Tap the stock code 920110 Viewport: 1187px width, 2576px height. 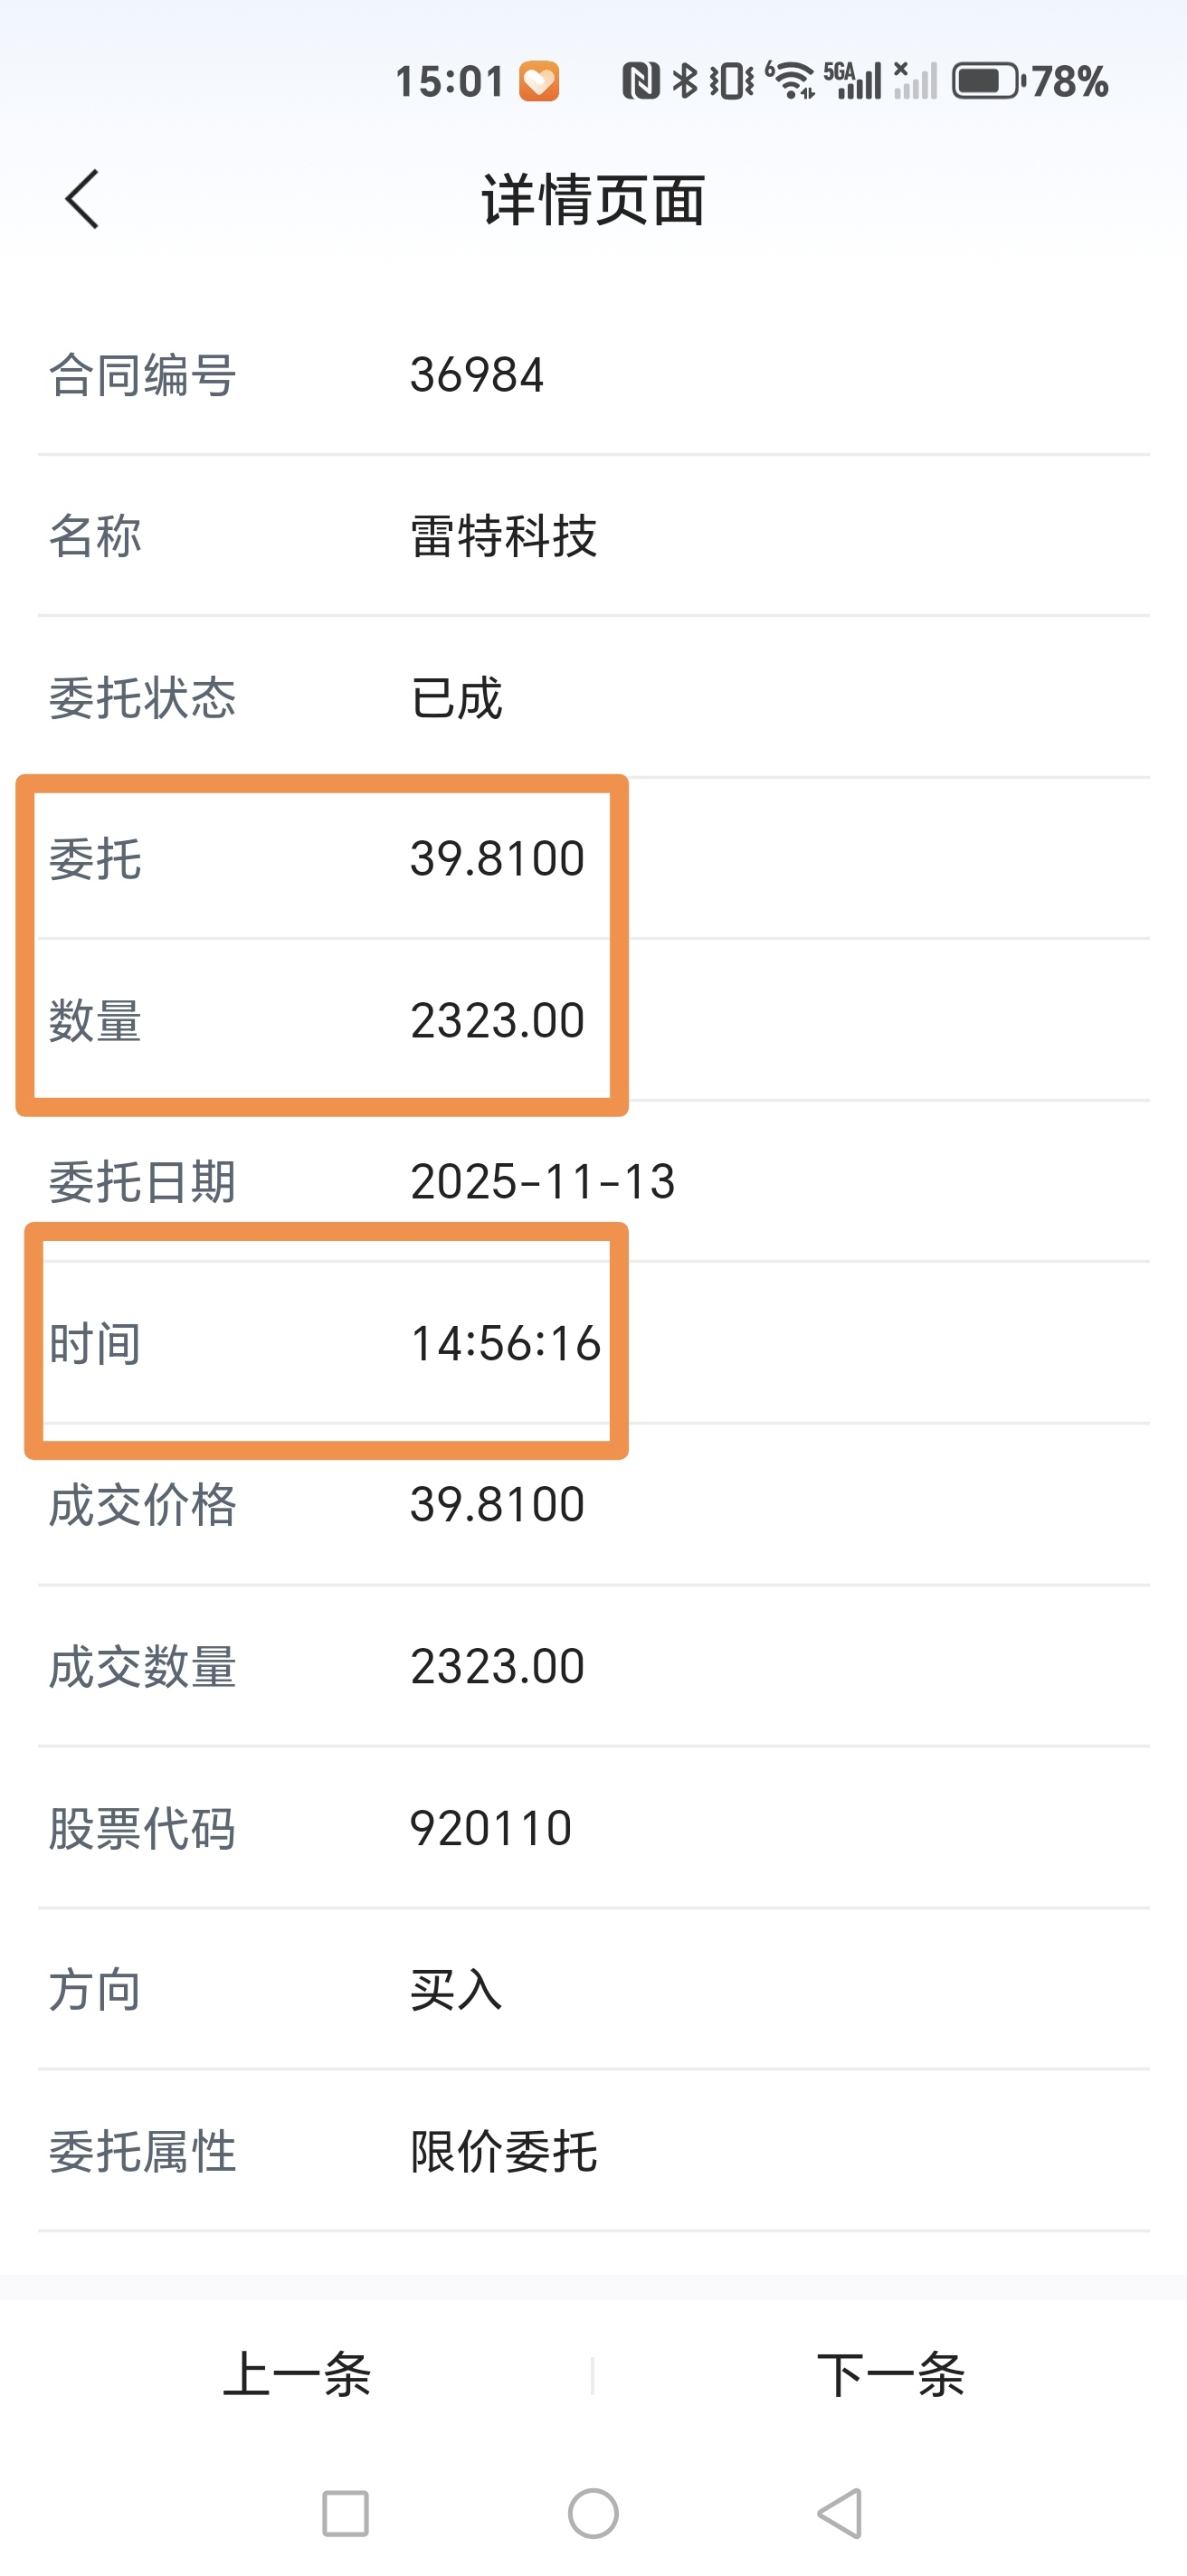(x=491, y=1828)
